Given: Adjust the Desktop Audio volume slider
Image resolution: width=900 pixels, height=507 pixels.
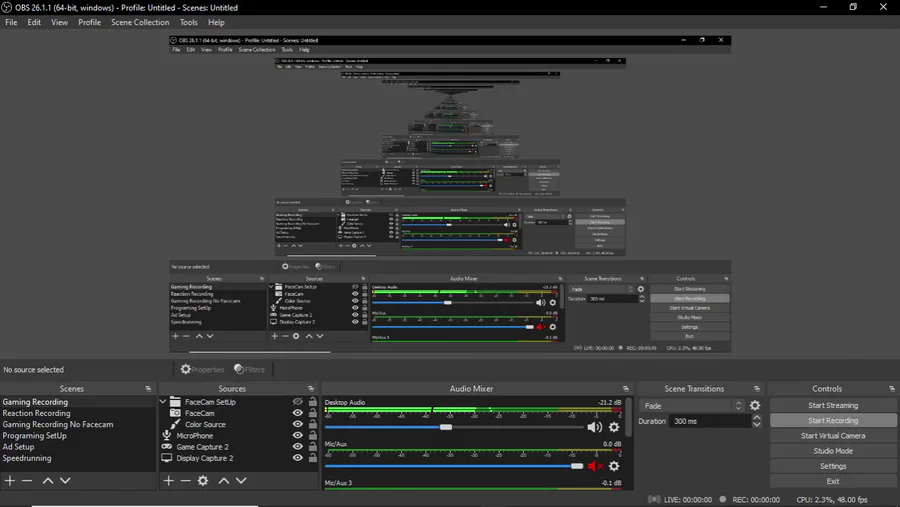Looking at the screenshot, I should click(445, 427).
